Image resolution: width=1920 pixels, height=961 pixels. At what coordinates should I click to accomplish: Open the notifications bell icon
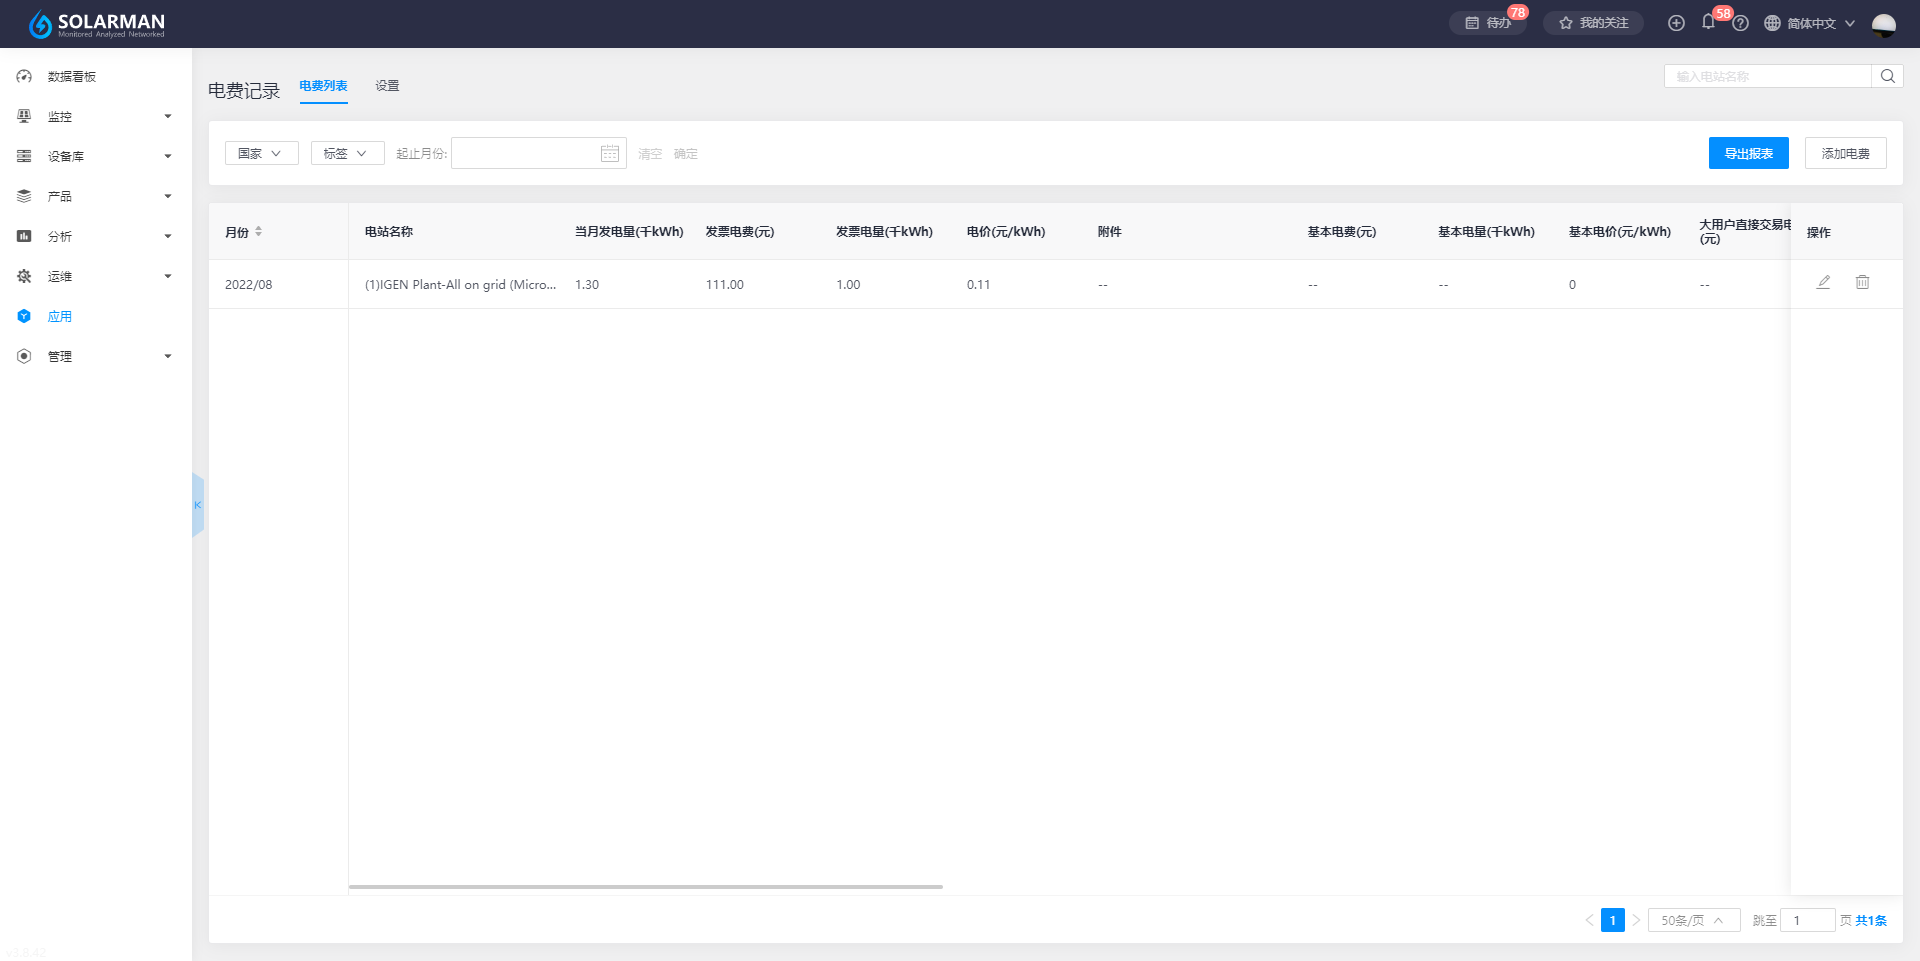(1708, 23)
